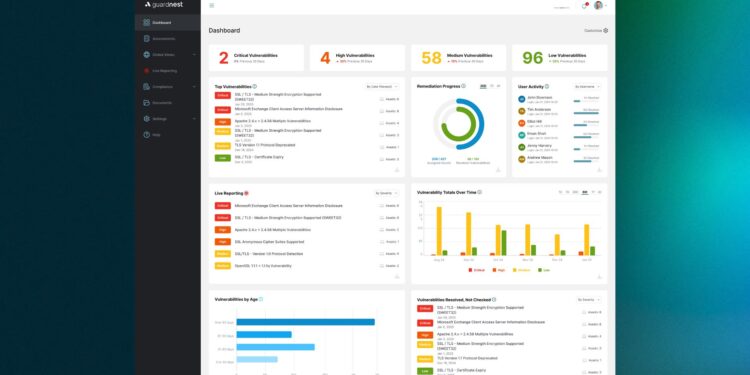This screenshot has width=750, height=375.
Task: Click the Compliance sidebar icon
Action: (146, 87)
